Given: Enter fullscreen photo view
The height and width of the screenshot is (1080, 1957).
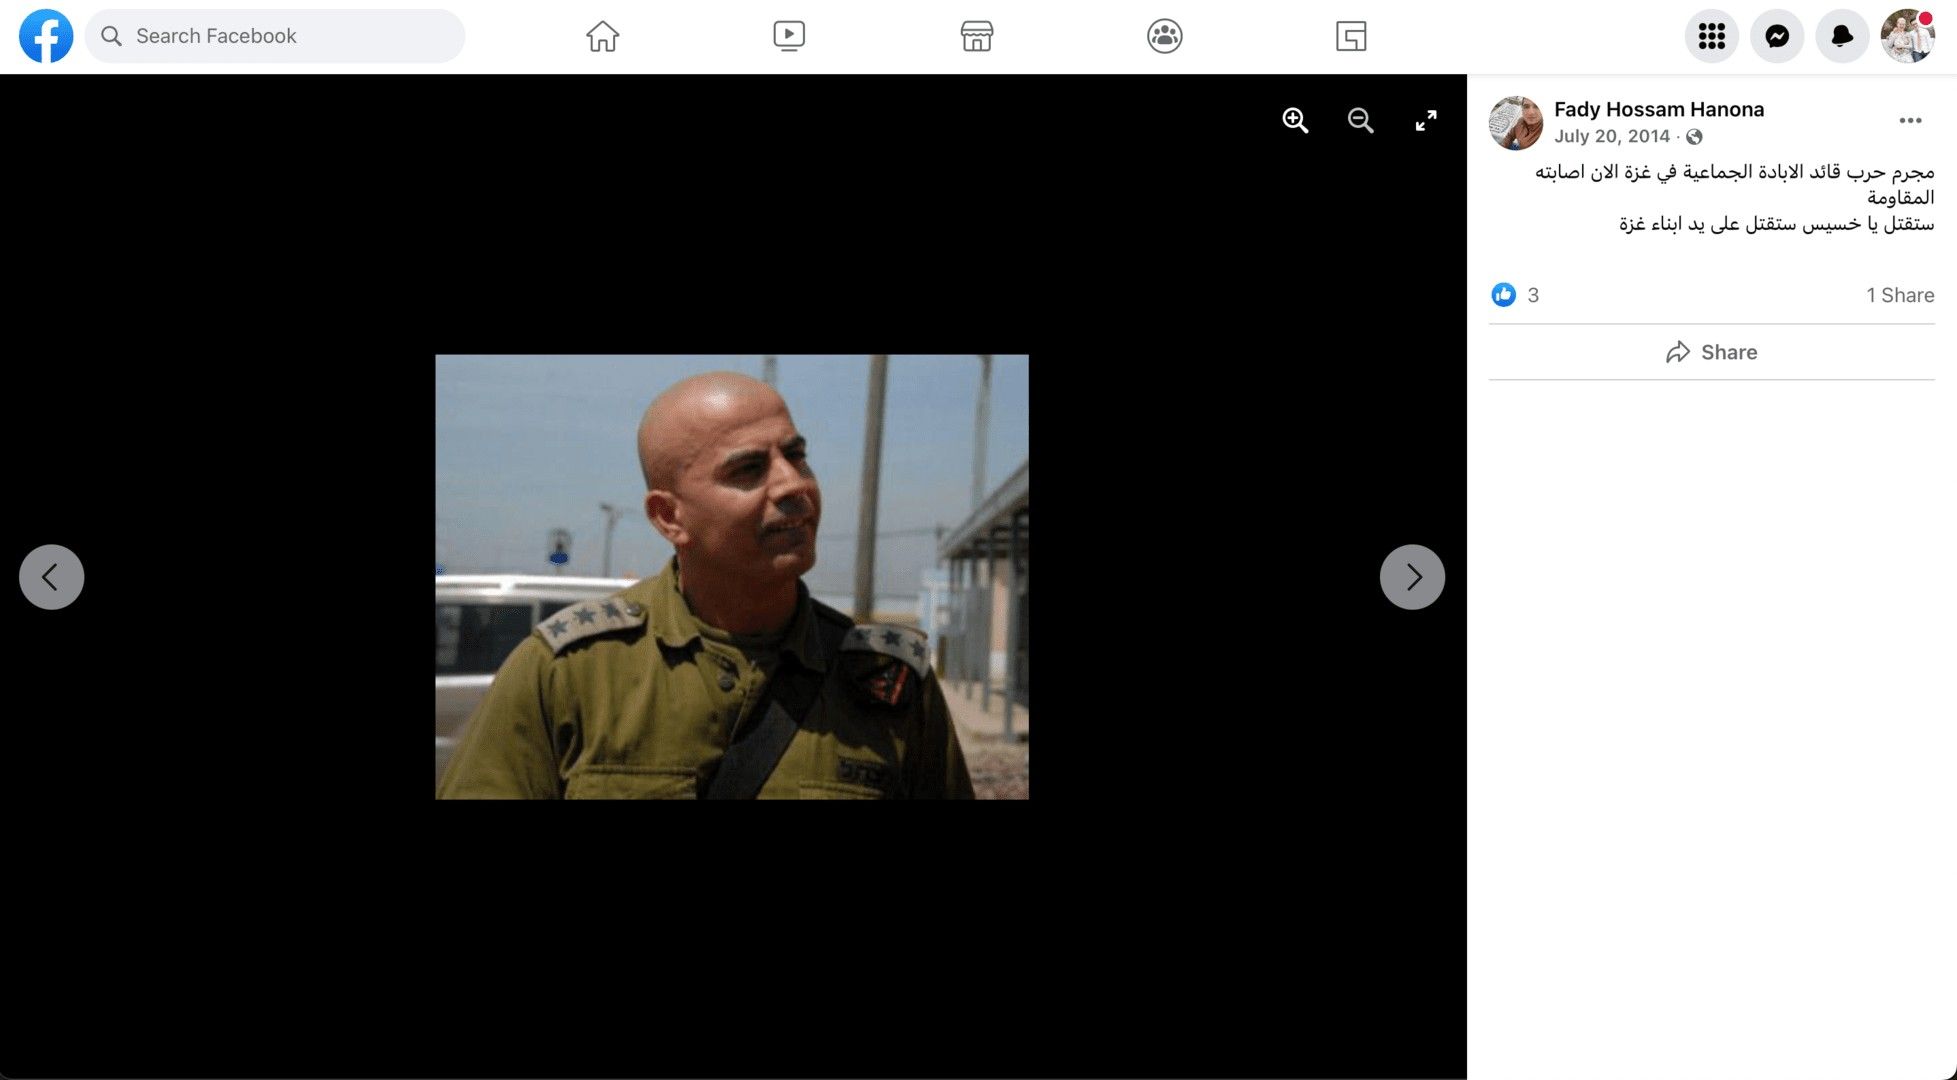Looking at the screenshot, I should click(x=1426, y=121).
